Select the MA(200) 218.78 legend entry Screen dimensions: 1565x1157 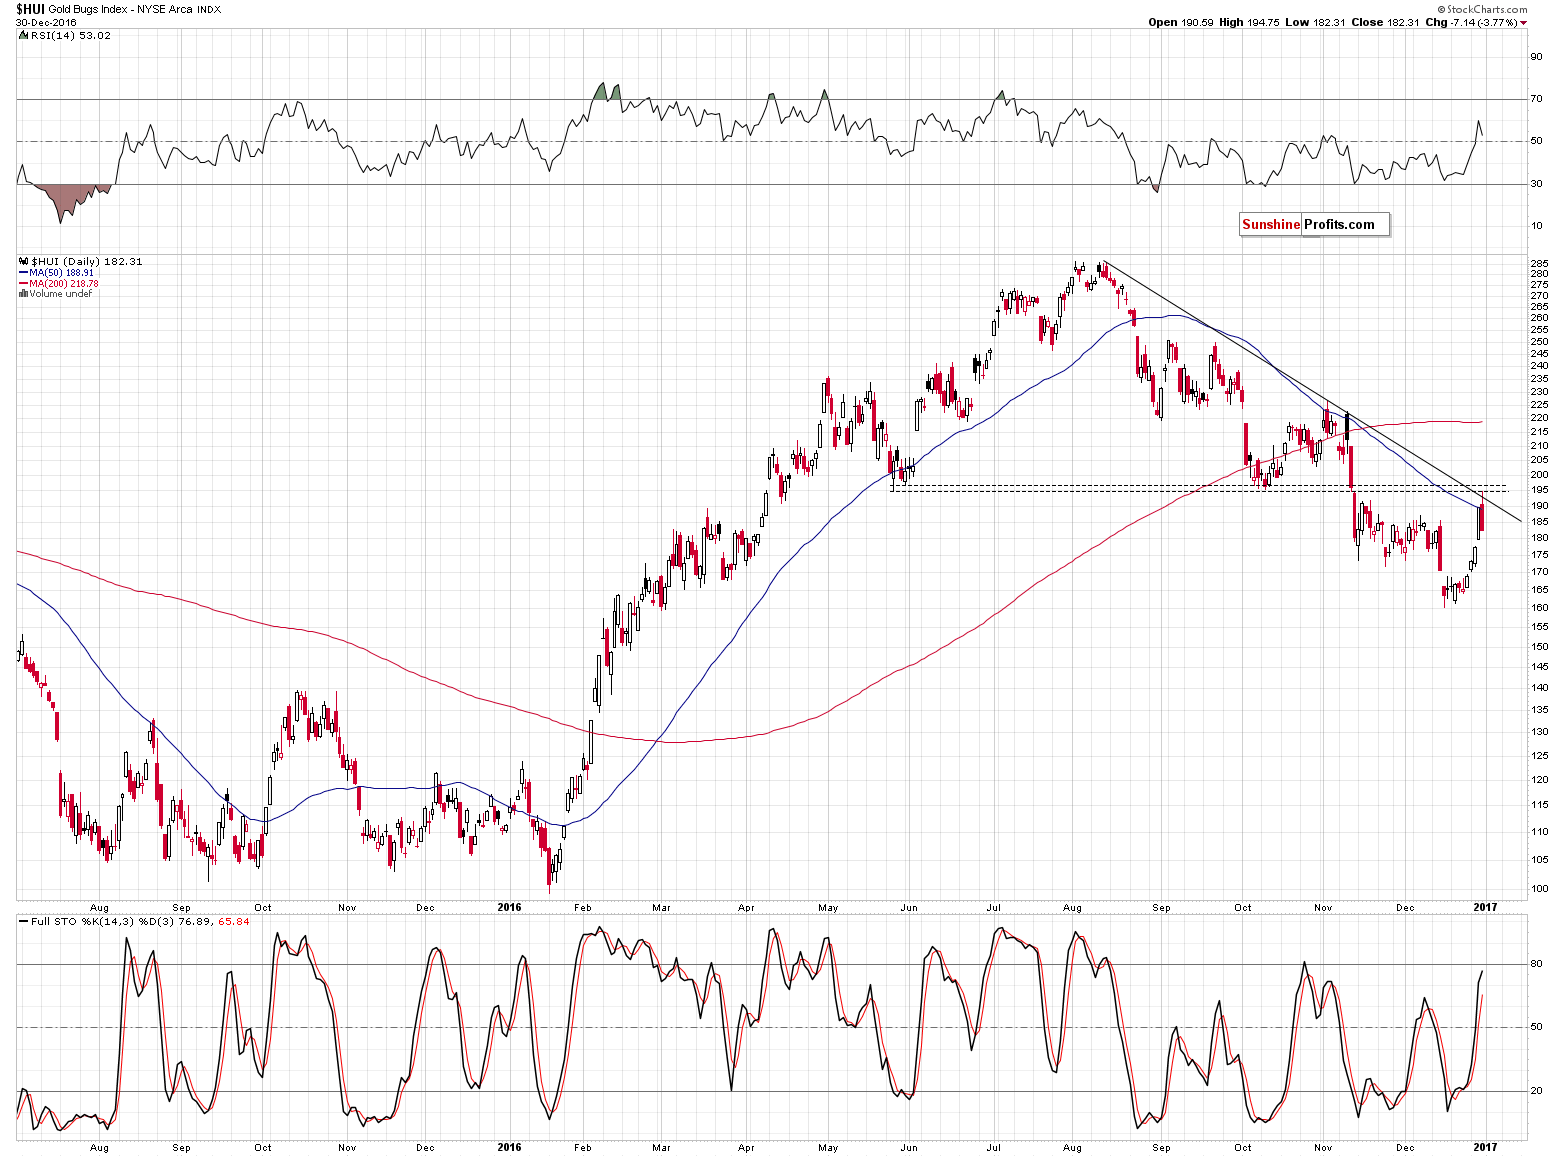(58, 283)
